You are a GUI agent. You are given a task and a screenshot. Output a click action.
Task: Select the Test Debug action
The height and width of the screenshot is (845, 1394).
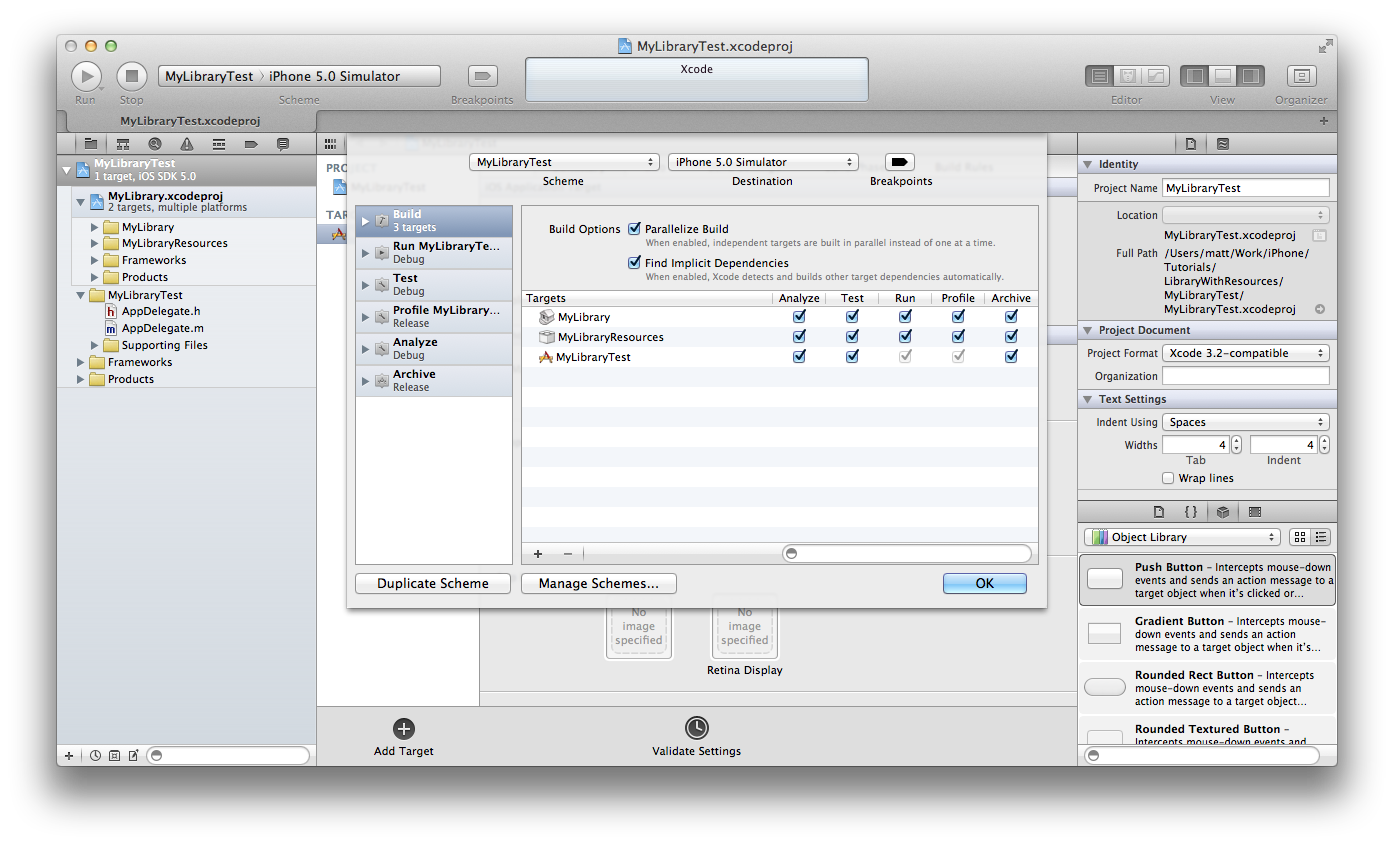[x=434, y=284]
